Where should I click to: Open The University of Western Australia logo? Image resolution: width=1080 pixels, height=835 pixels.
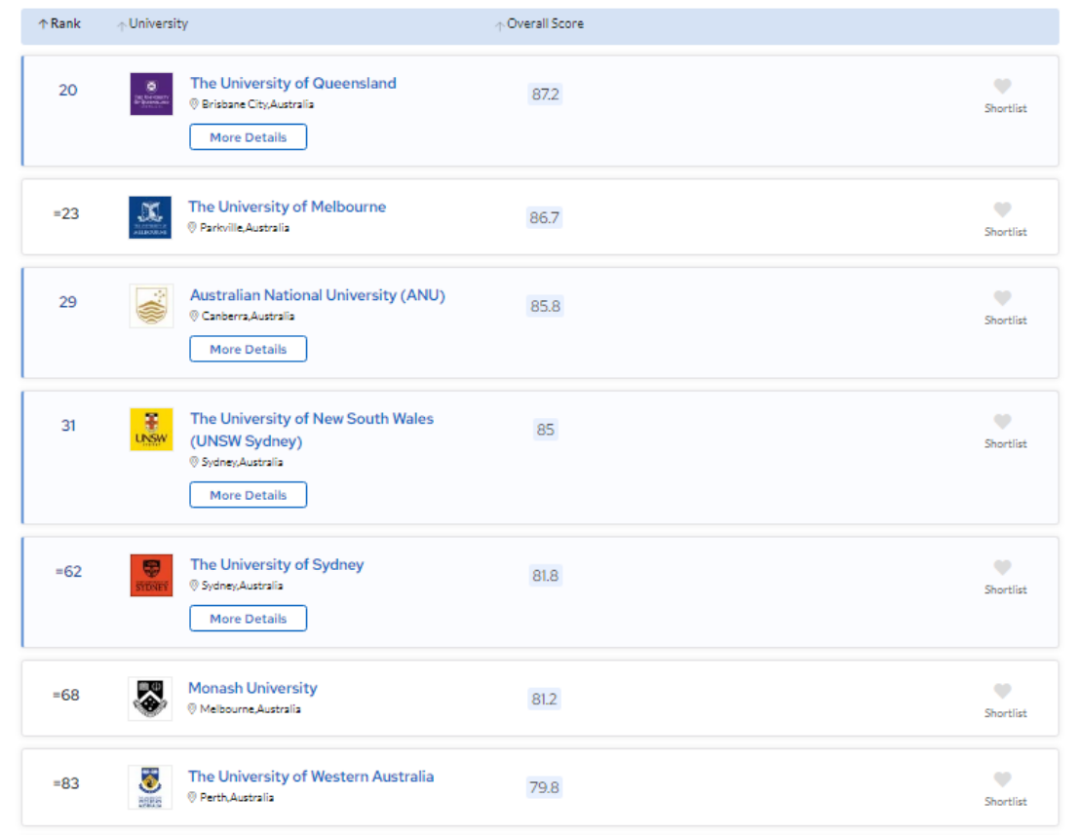(150, 787)
